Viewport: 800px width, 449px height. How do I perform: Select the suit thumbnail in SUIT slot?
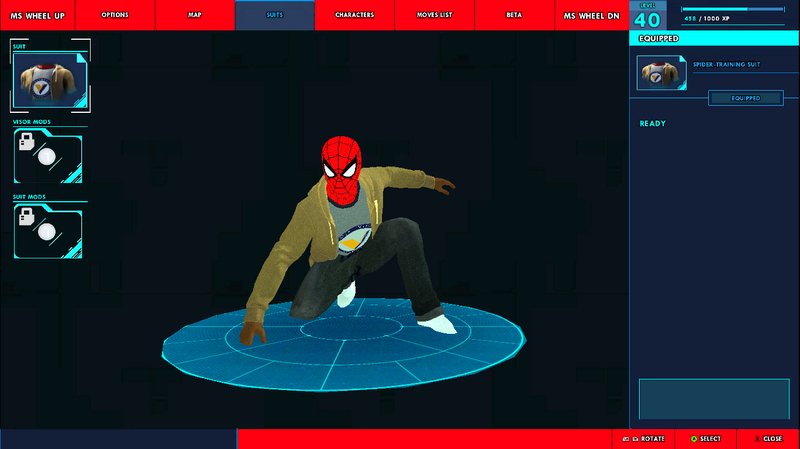click(x=50, y=81)
